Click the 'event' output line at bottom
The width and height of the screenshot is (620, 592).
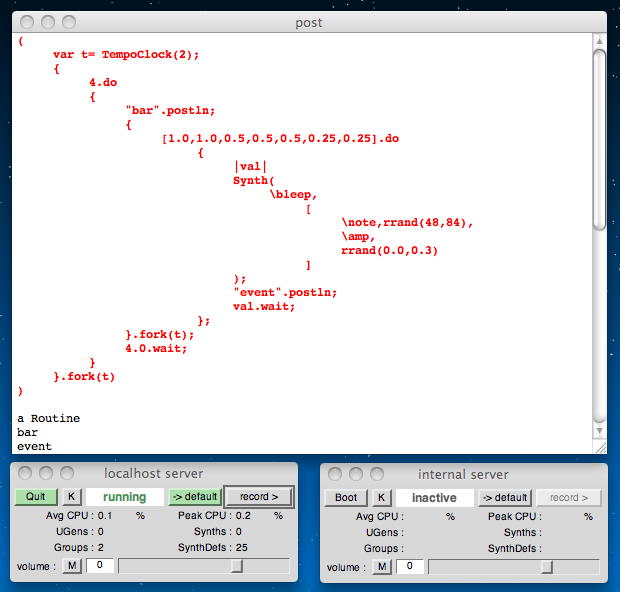coord(34,446)
